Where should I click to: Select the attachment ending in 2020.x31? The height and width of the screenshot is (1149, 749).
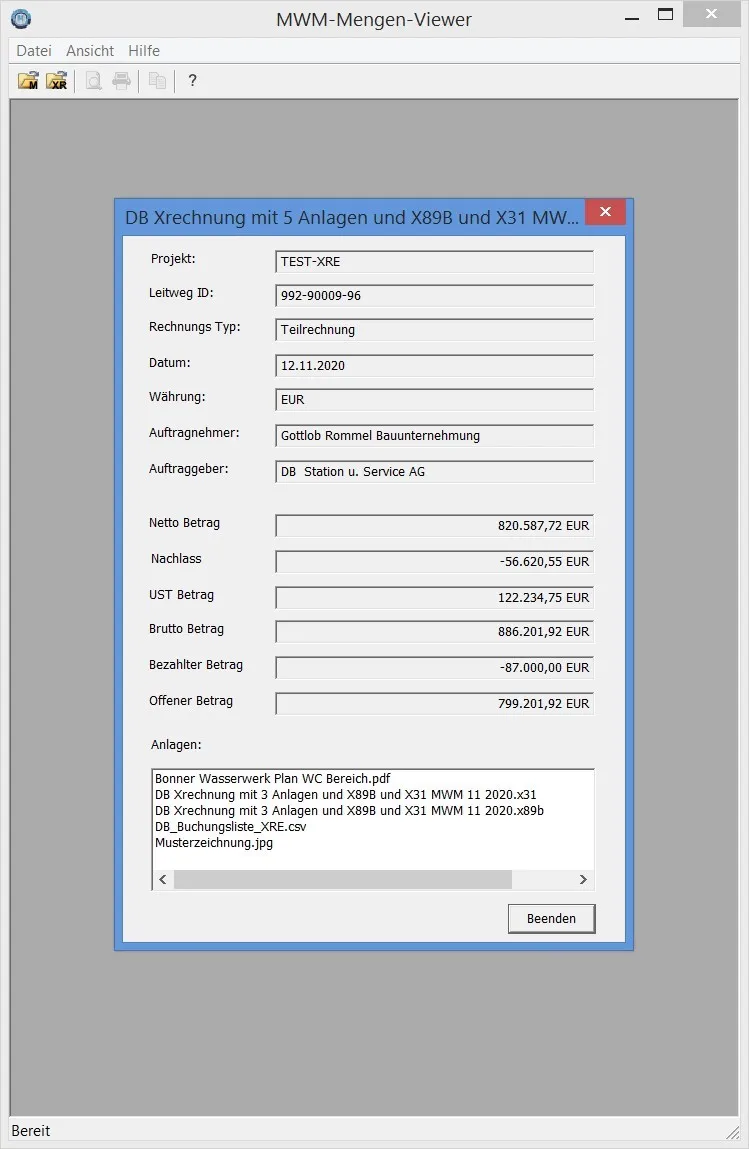point(346,794)
